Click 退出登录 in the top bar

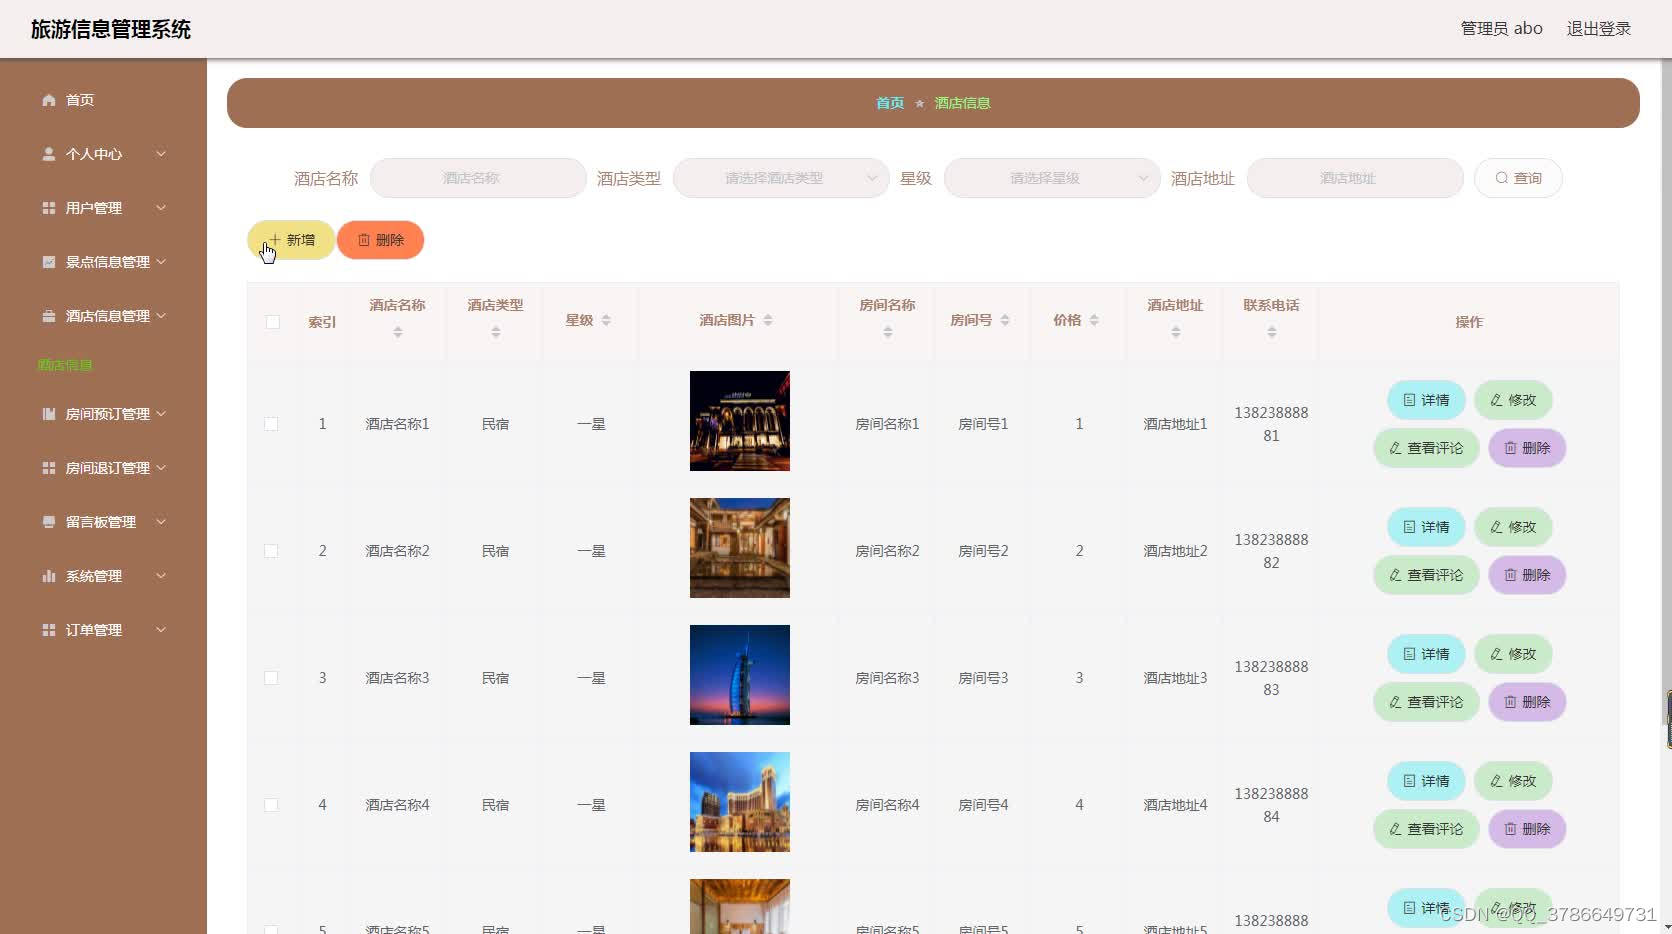(1599, 29)
